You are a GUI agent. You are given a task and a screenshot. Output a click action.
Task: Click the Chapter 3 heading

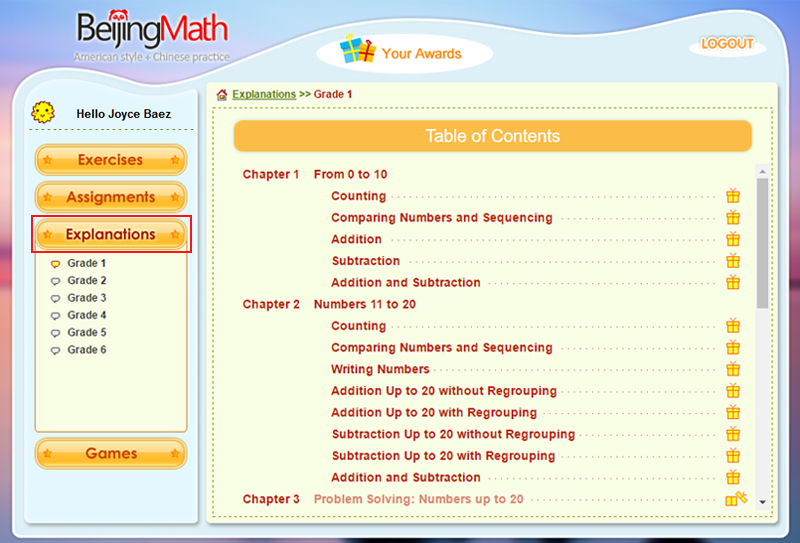click(x=271, y=499)
